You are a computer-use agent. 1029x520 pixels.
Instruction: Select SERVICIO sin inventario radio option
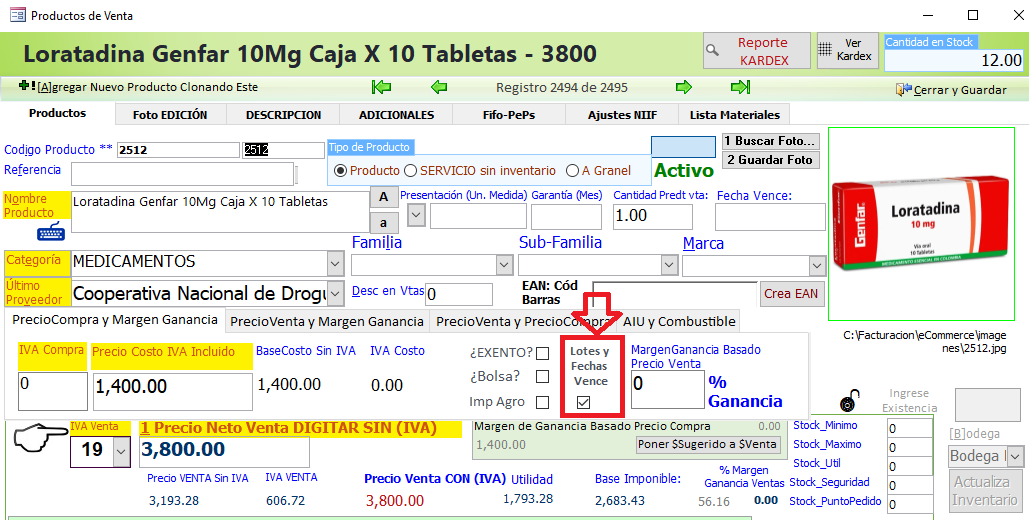click(410, 171)
